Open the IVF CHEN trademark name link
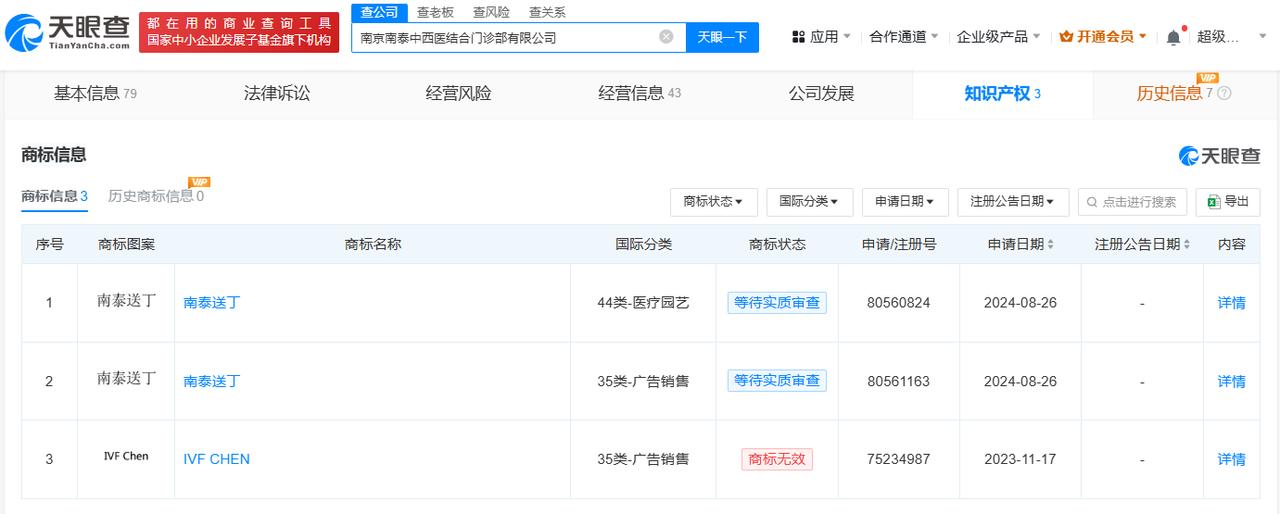Viewport: 1280px width, 514px height. point(217,459)
